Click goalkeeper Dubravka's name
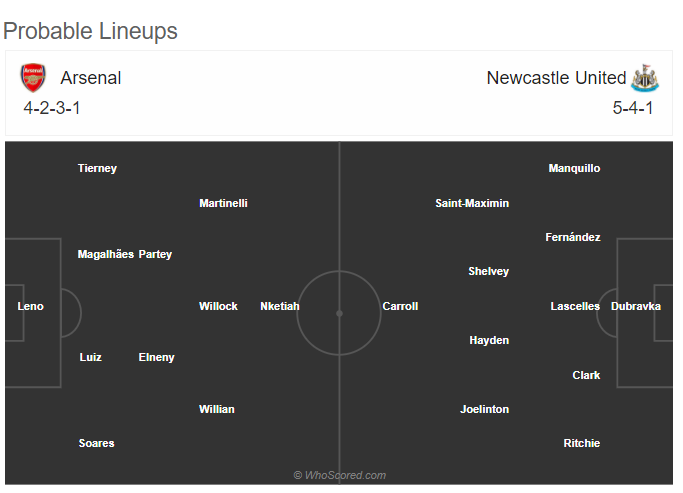683x493 pixels. [636, 306]
